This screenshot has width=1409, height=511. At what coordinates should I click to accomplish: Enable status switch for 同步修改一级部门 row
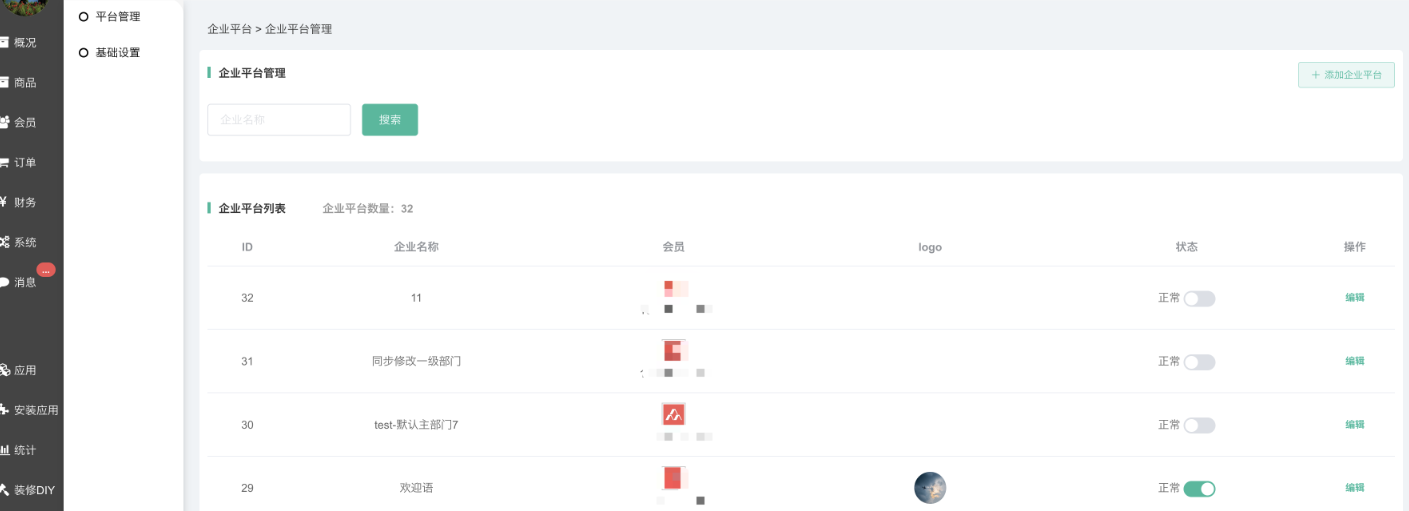tap(1199, 362)
